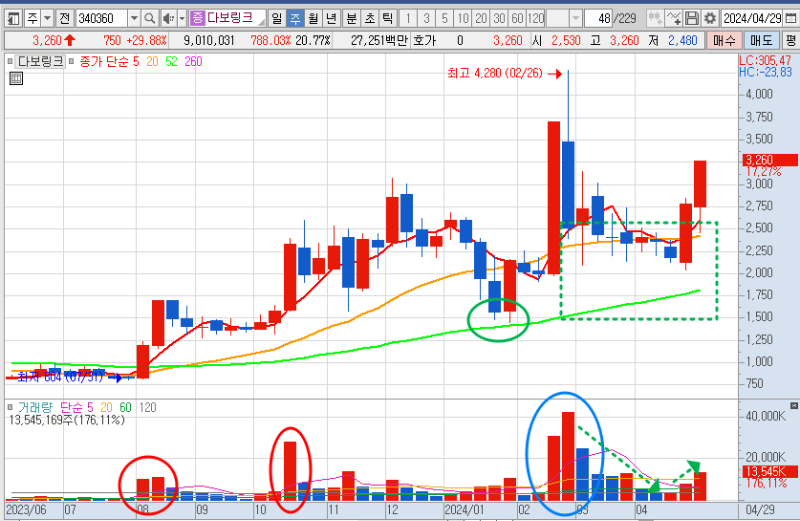Viewport: 800px width, 521px height.
Task: Click the add indicator line icon
Action: coord(673,19)
